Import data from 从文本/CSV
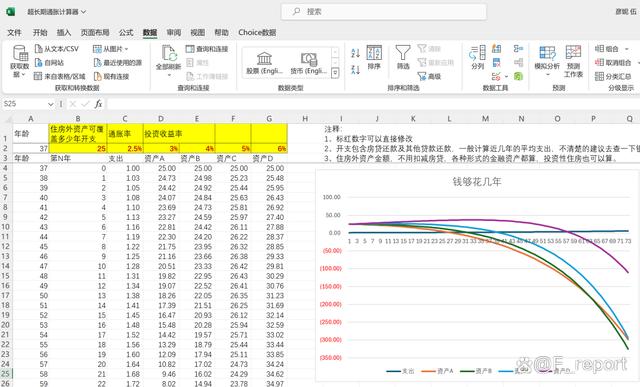 (56, 49)
